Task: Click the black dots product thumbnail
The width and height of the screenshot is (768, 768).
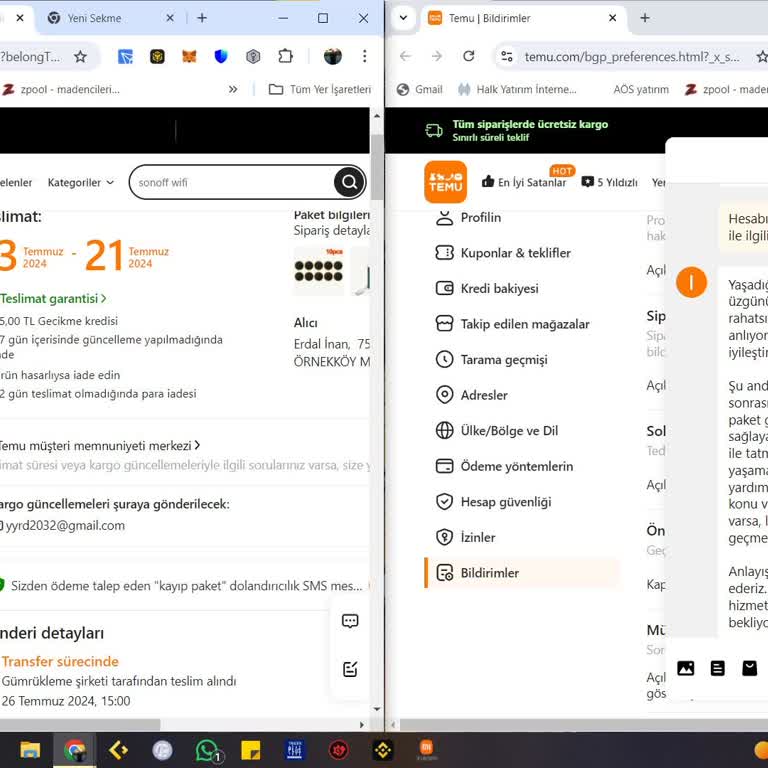Action: 319,271
